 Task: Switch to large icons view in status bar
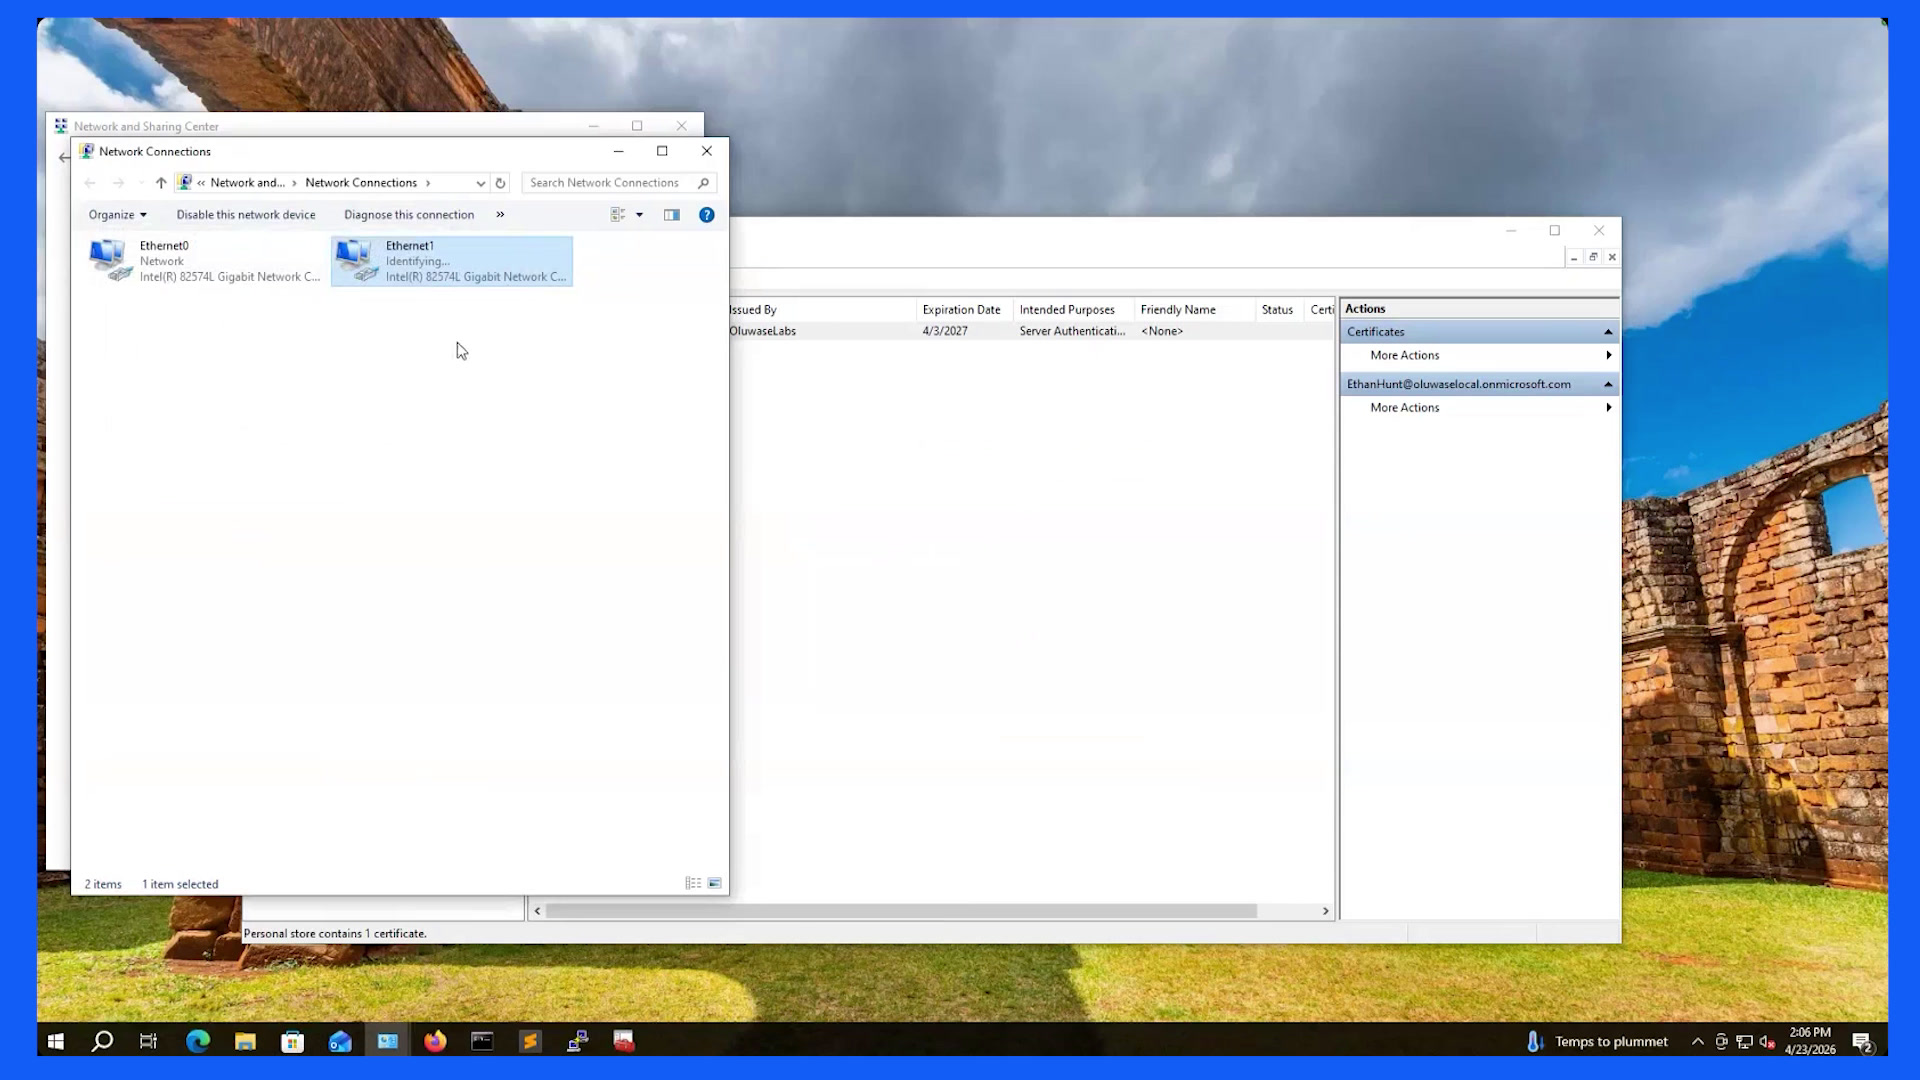[x=715, y=884]
